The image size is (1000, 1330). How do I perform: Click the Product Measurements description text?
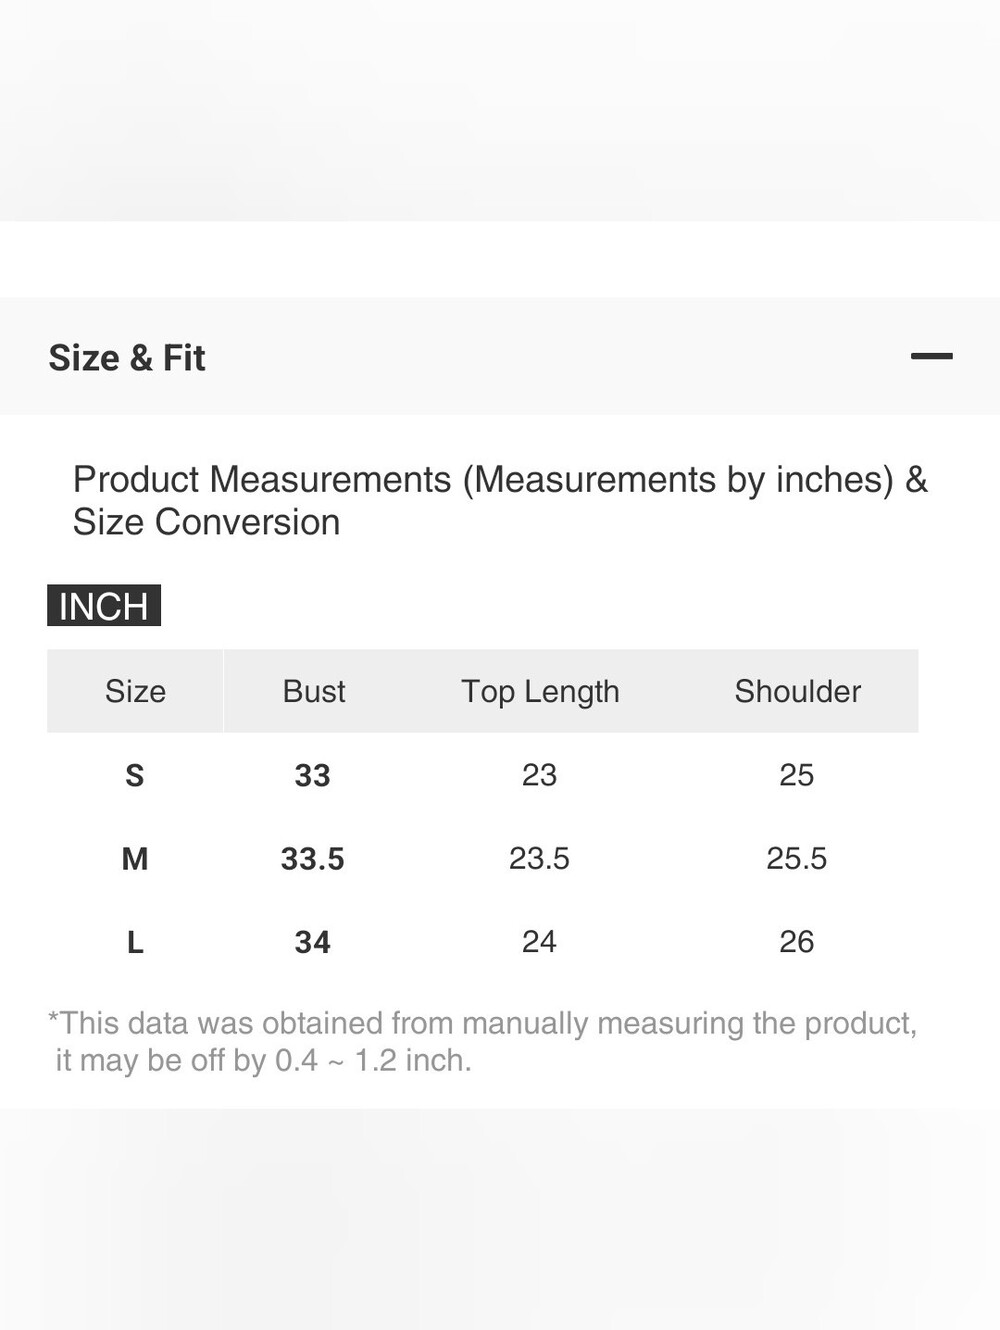(x=500, y=501)
